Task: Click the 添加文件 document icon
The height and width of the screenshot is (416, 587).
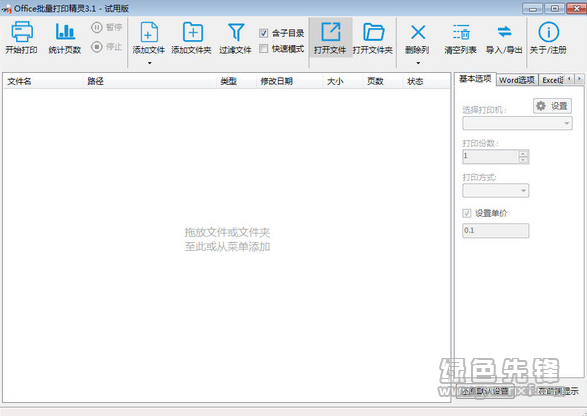Action: point(149,32)
